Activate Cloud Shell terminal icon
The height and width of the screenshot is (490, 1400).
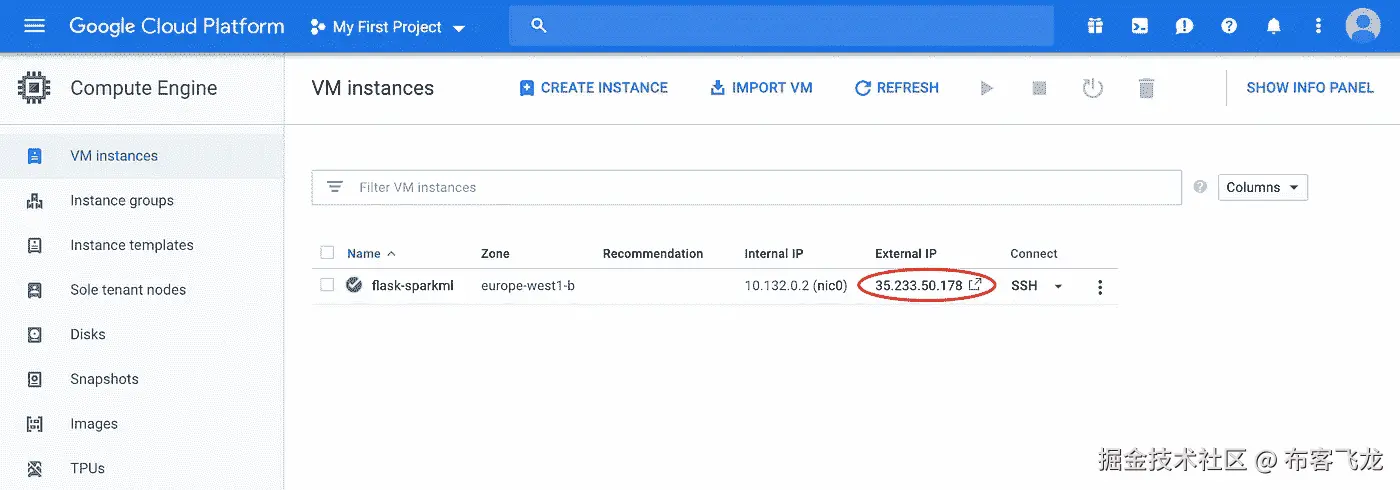(1140, 27)
